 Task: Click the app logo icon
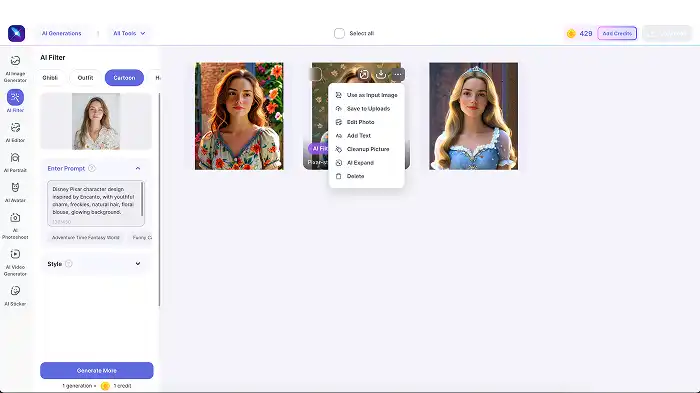(16, 33)
